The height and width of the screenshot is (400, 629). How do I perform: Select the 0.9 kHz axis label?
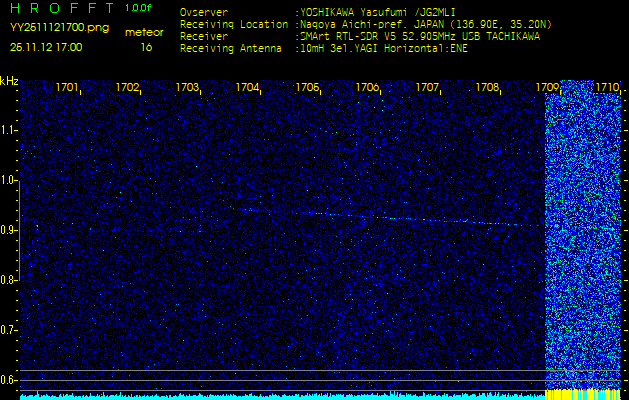tap(9, 230)
